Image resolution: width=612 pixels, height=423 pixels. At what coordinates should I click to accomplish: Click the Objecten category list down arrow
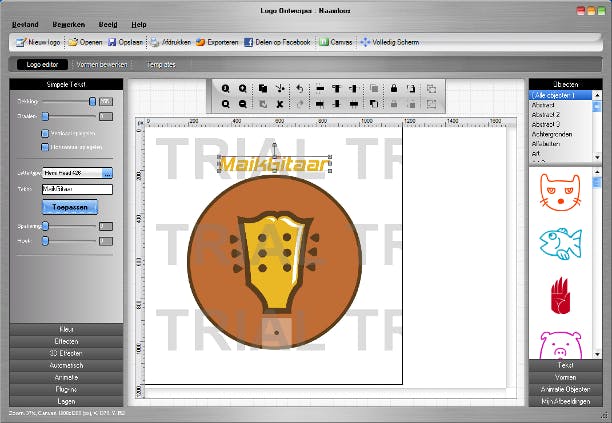pyautogui.click(x=597, y=157)
